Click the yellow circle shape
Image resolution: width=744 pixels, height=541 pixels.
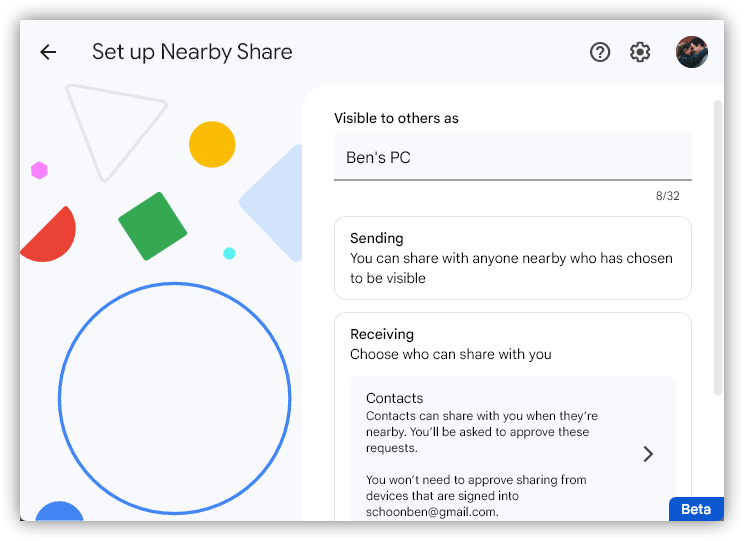click(x=212, y=144)
